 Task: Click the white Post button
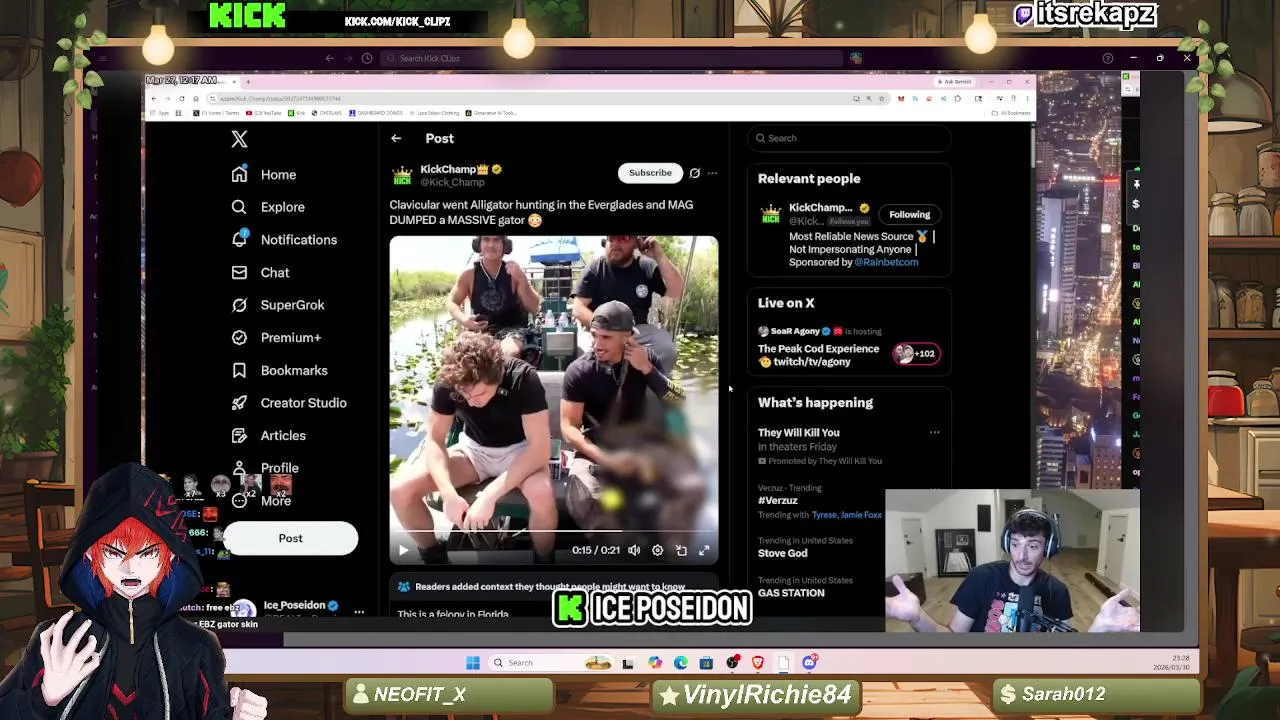[290, 538]
